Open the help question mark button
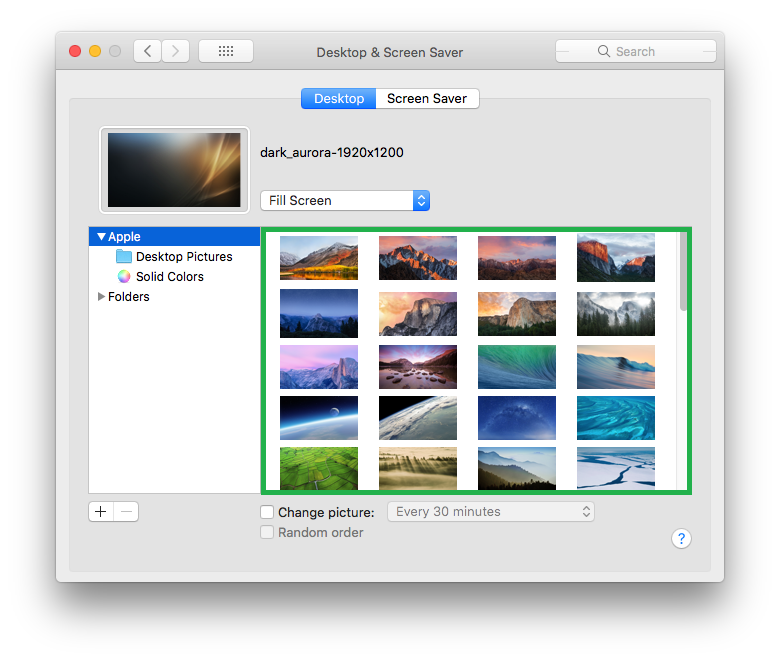The width and height of the screenshot is (780, 662). click(681, 539)
